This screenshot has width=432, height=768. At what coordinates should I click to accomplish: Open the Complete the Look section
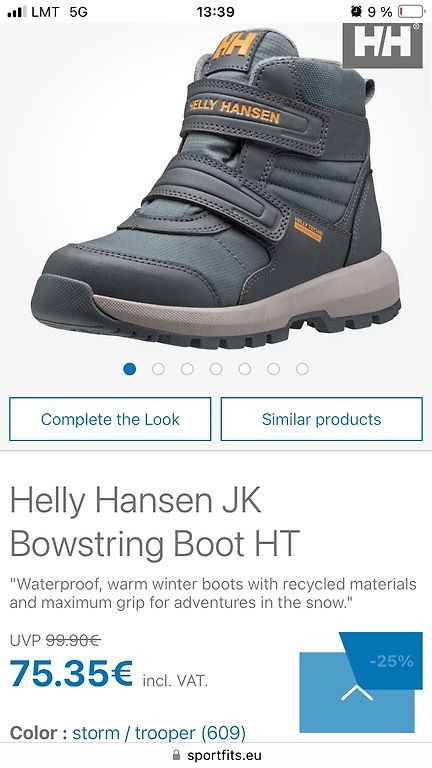tap(110, 419)
